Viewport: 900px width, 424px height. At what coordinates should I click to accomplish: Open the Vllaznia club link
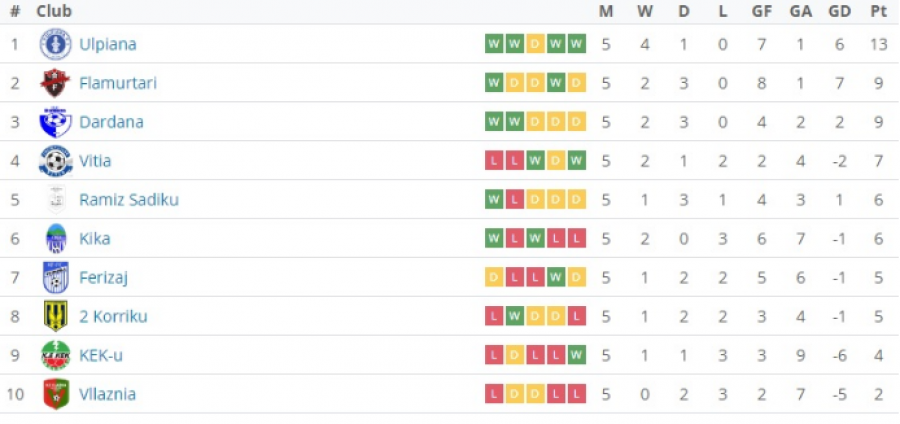pos(108,394)
